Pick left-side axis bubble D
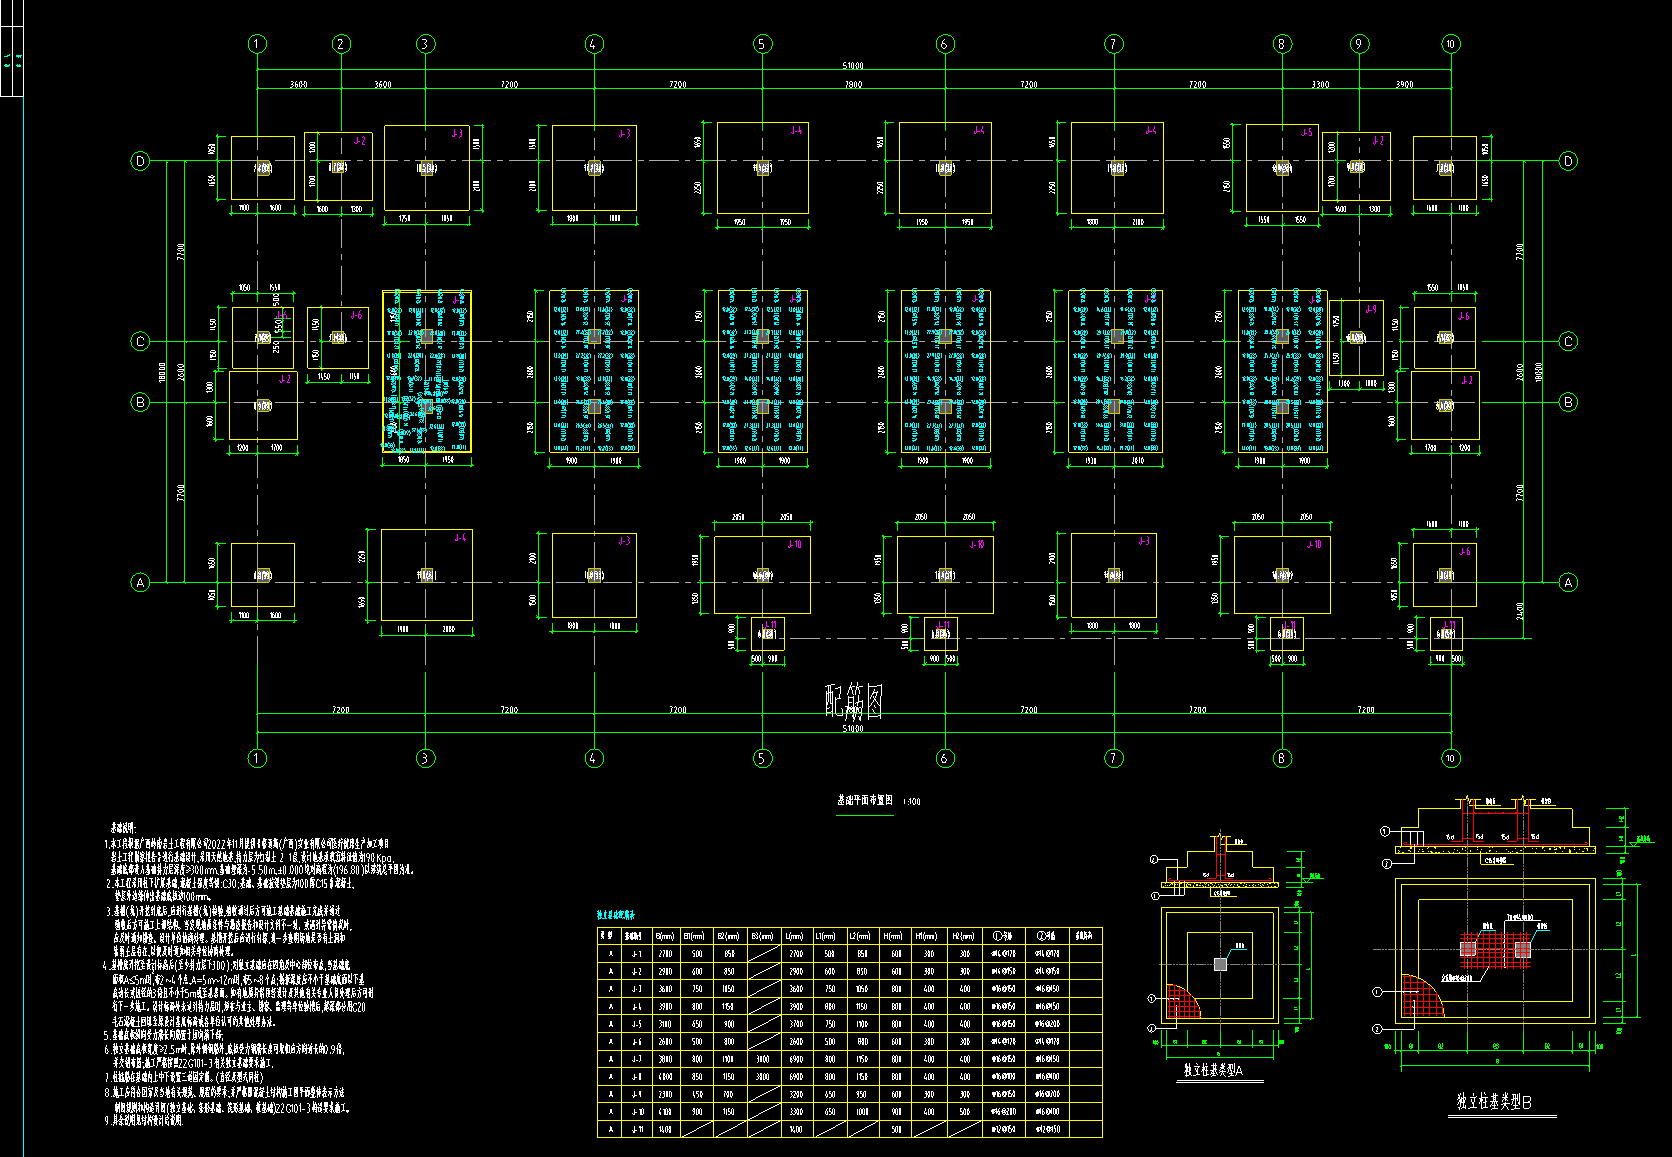The height and width of the screenshot is (1157, 1672). 140,161
